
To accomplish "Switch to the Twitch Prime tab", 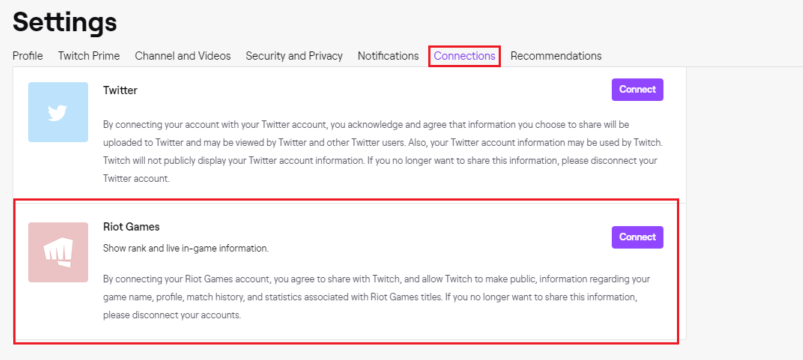I will point(89,56).
